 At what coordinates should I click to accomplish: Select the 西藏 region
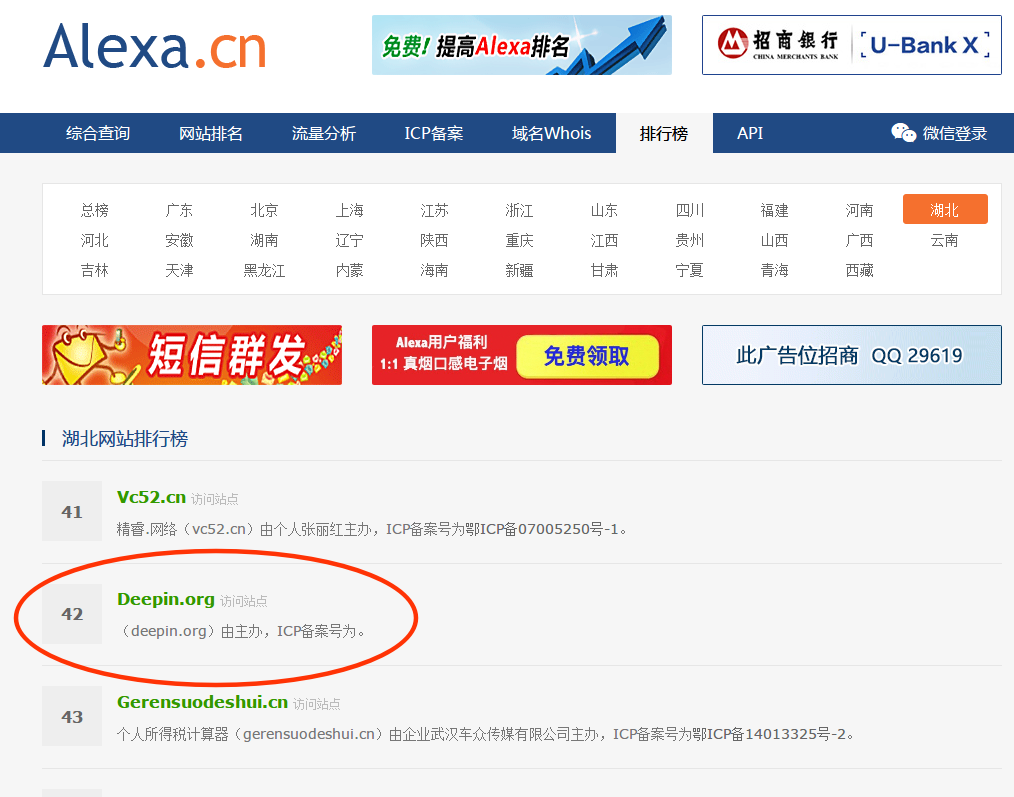pyautogui.click(x=859, y=270)
